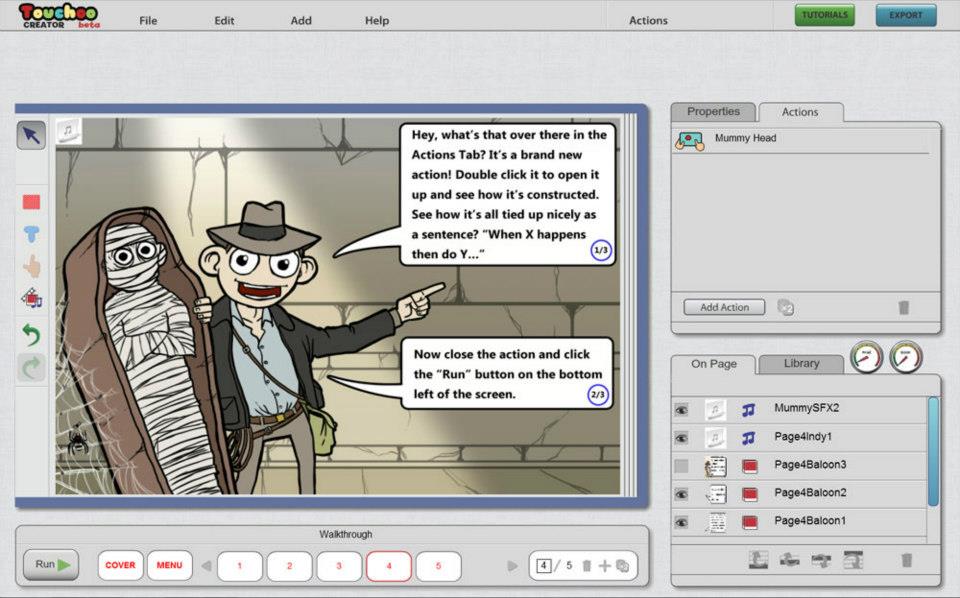Click the Toucheo Creator logo
960x598 pixels.
point(59,16)
